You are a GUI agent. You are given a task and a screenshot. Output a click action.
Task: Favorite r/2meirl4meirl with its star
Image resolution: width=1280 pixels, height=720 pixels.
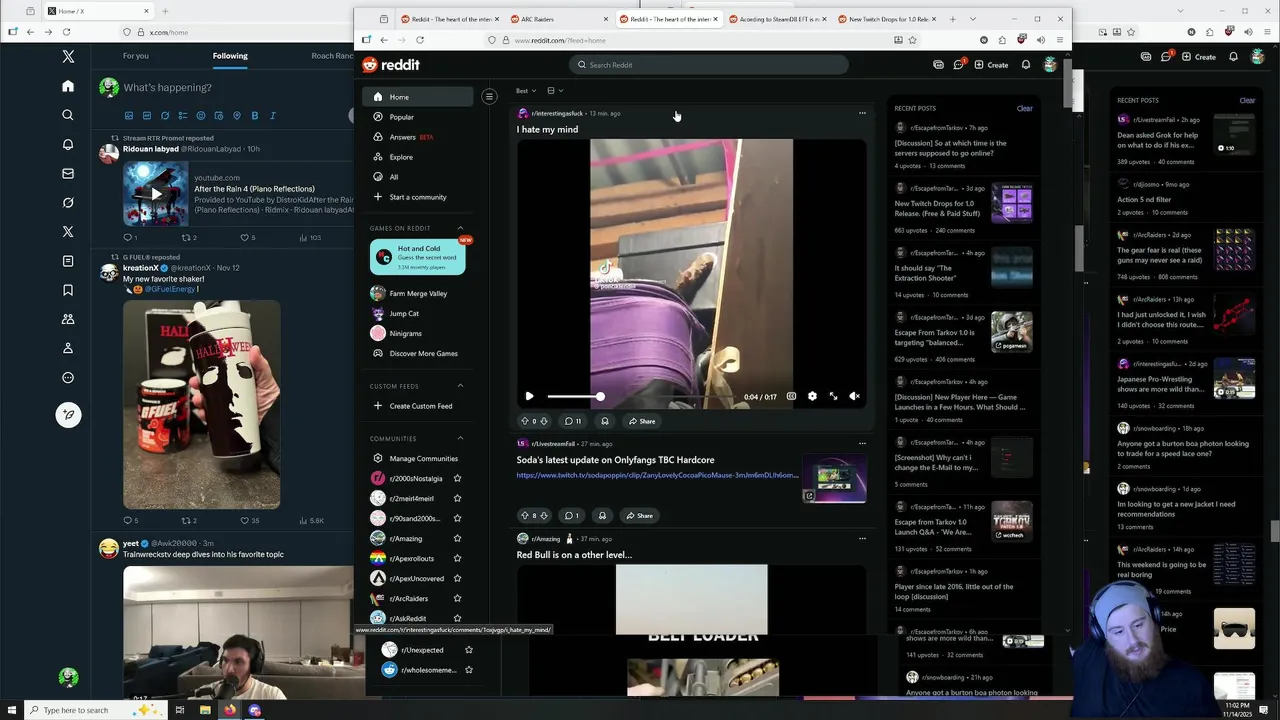click(457, 498)
